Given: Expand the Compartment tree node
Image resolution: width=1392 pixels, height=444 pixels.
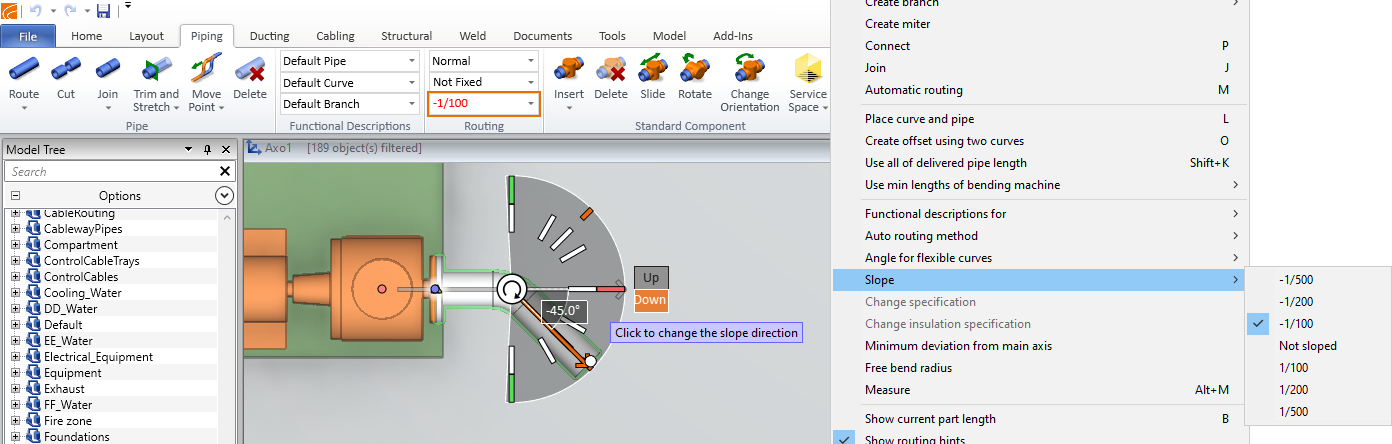Looking at the screenshot, I should tap(16, 245).
